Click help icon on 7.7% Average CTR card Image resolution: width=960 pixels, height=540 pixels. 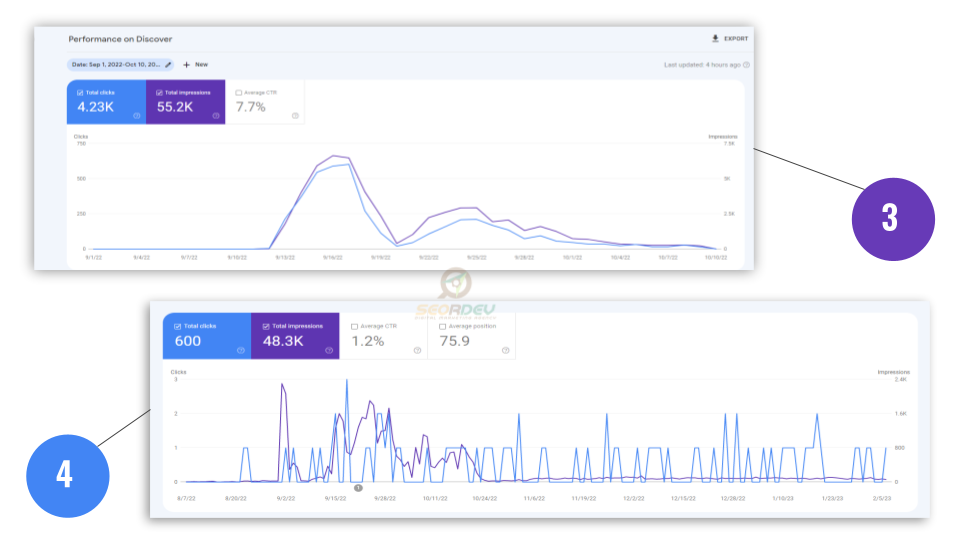[295, 116]
